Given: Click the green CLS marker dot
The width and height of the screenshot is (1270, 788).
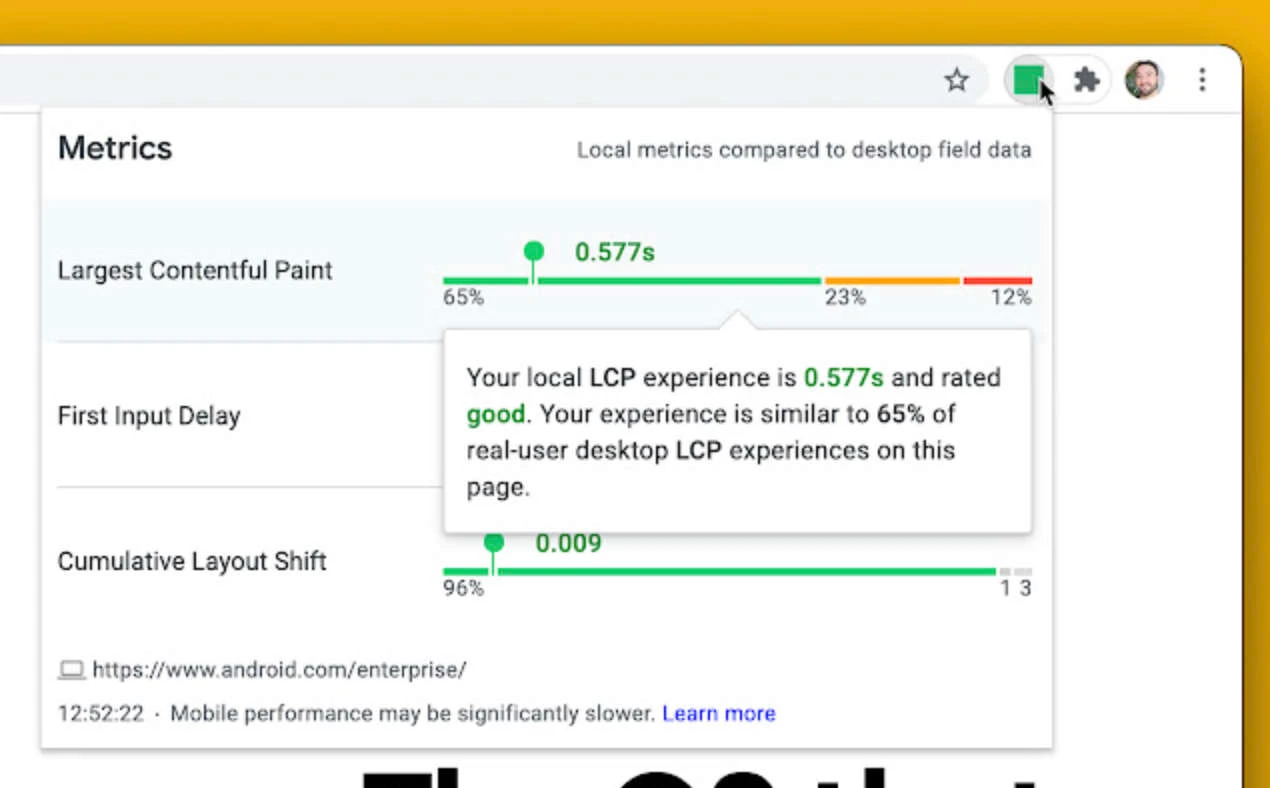Looking at the screenshot, I should coord(493,542).
